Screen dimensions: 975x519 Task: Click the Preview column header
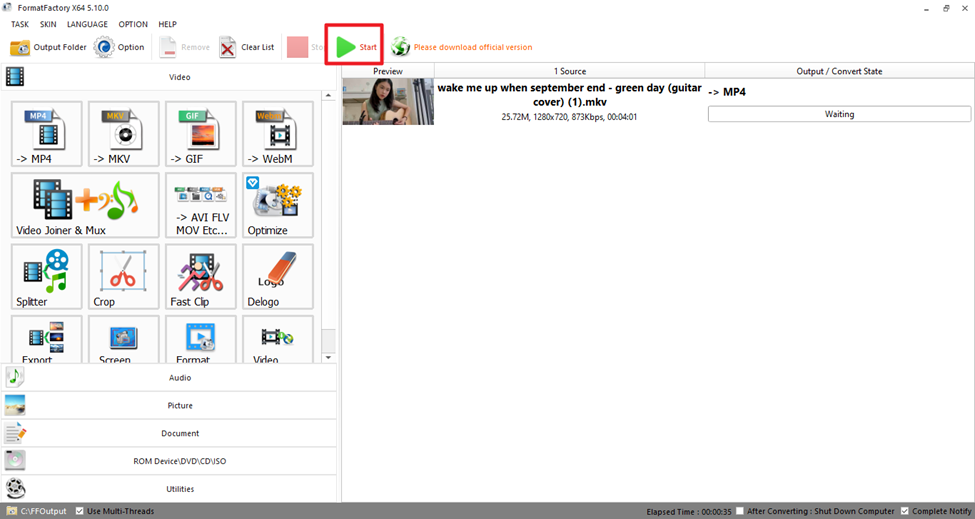388,71
